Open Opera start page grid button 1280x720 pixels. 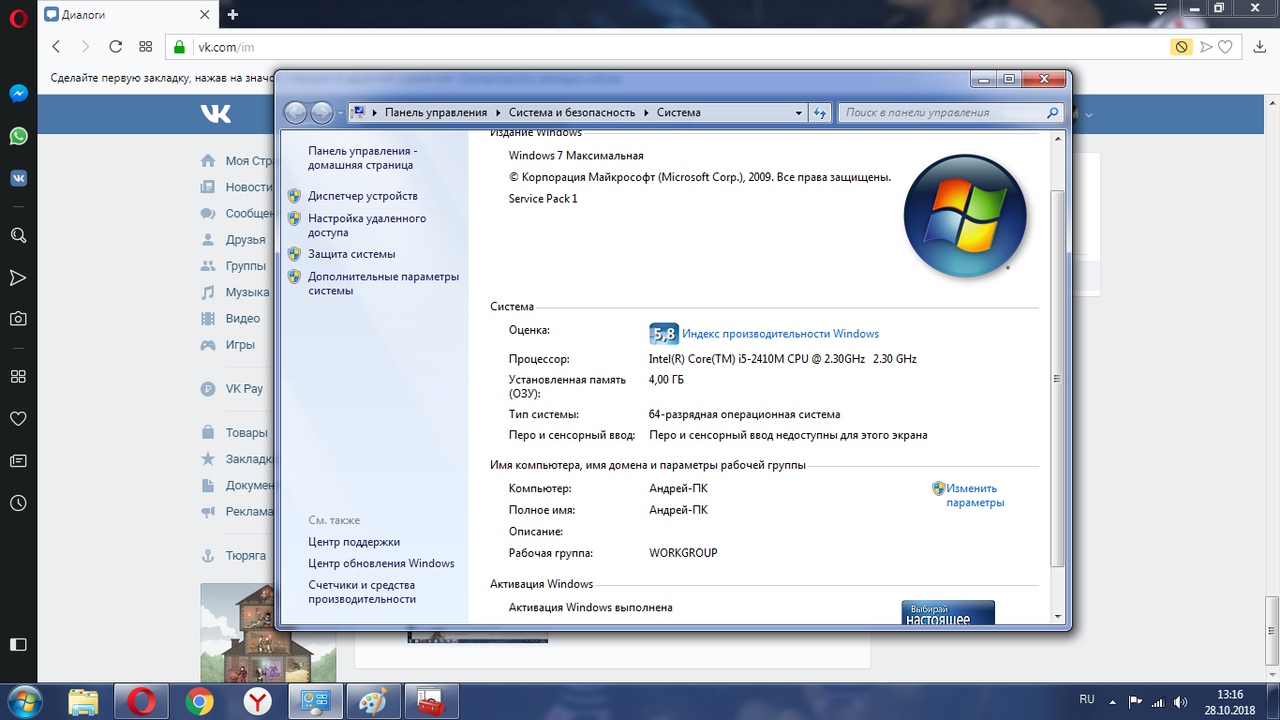tap(145, 46)
